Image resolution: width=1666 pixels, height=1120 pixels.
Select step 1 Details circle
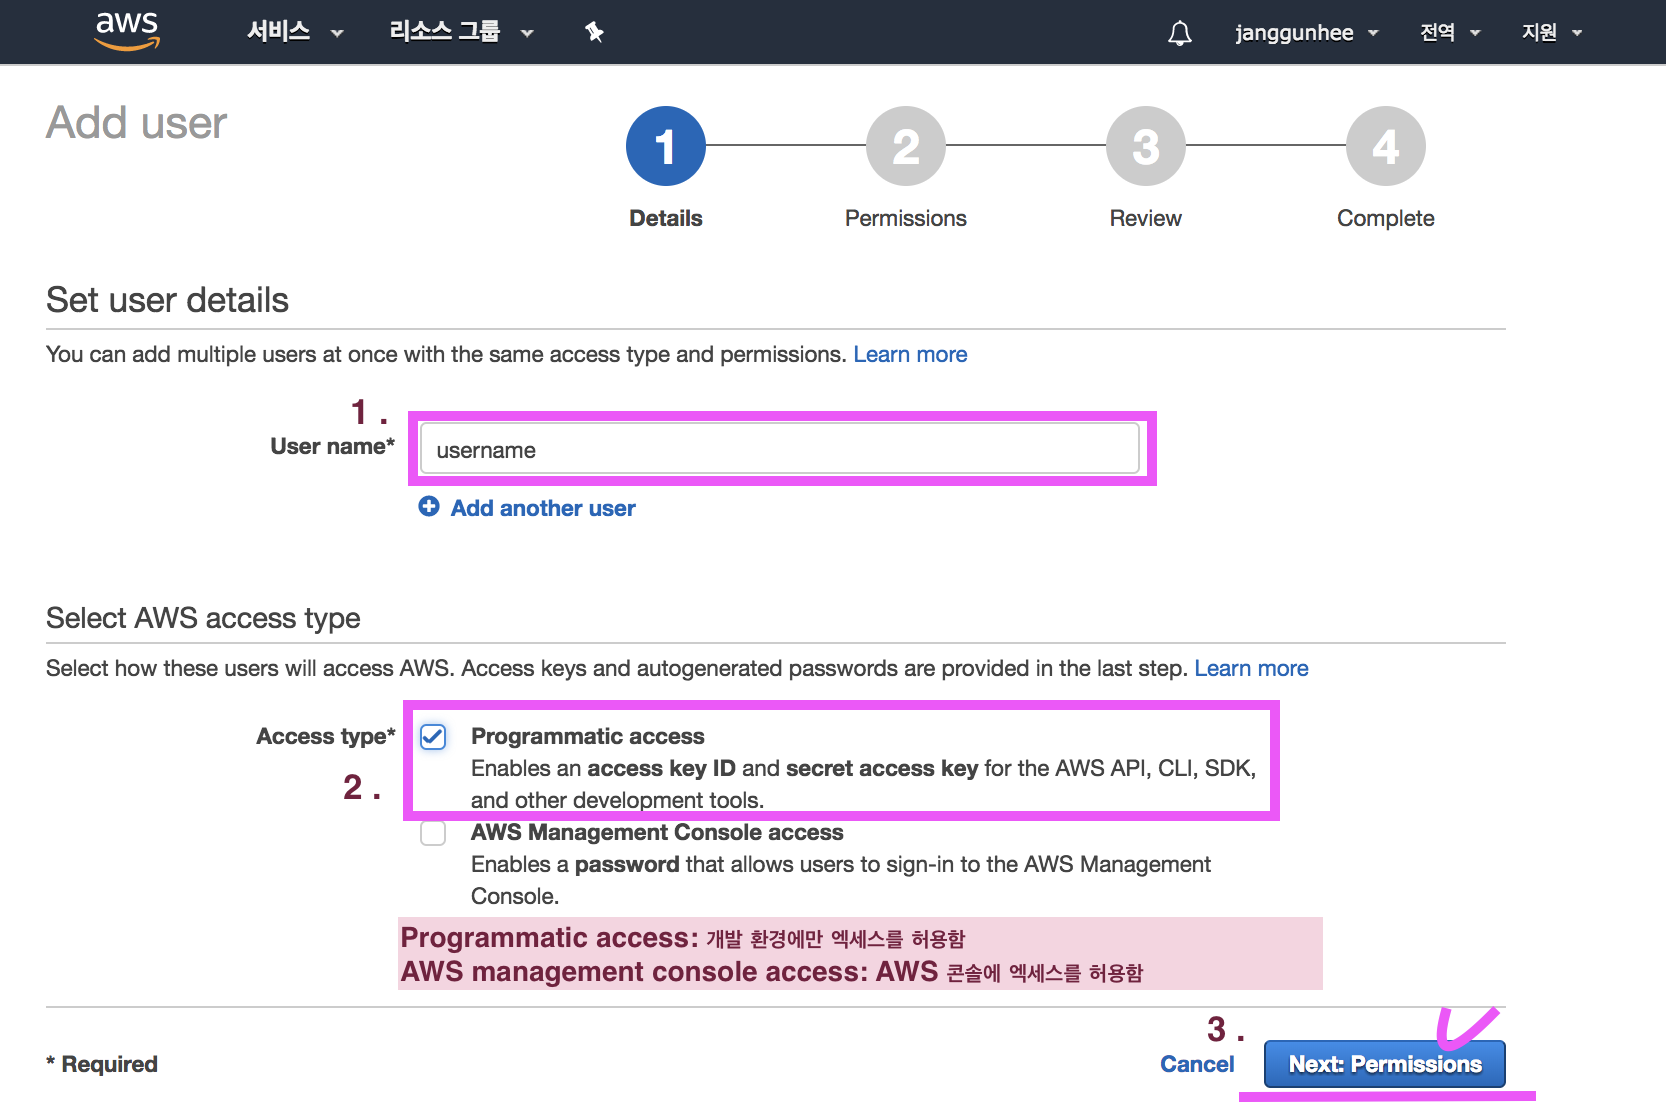666,146
